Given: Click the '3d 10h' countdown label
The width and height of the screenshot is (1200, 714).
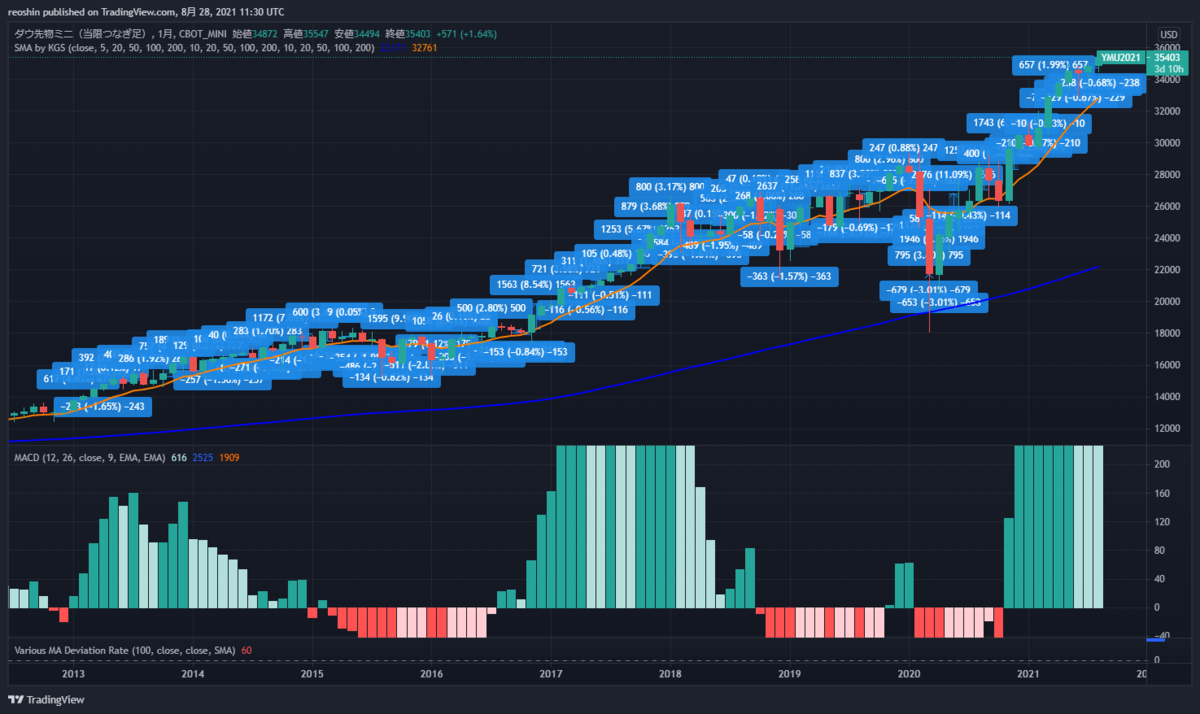Looking at the screenshot, I should click(1168, 70).
